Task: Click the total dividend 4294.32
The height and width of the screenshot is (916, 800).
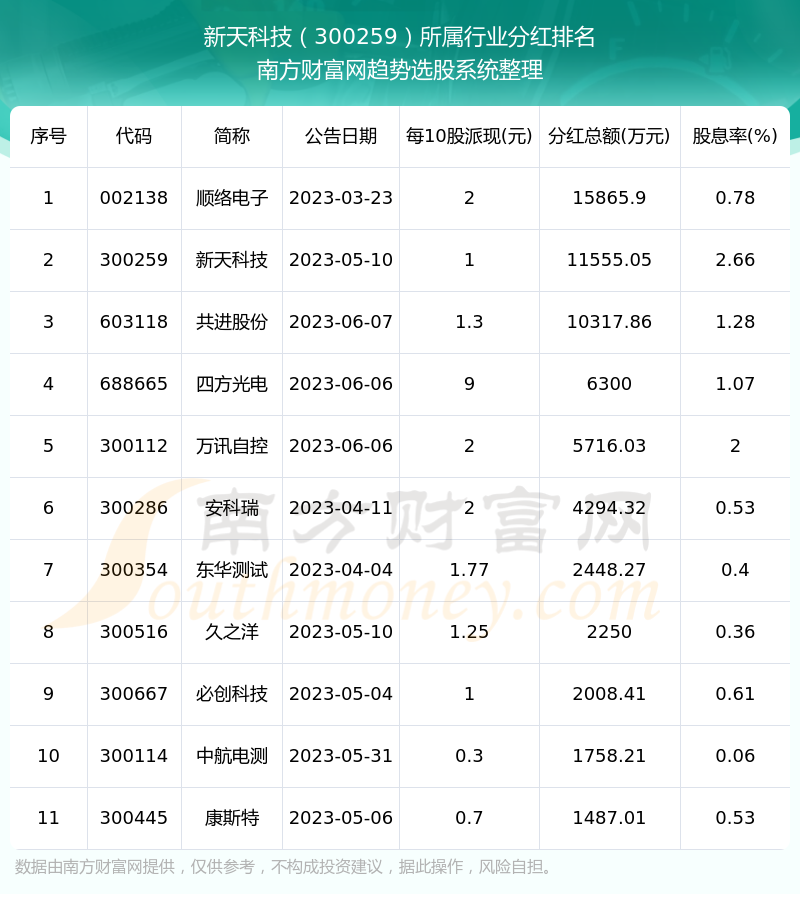Action: [609, 508]
